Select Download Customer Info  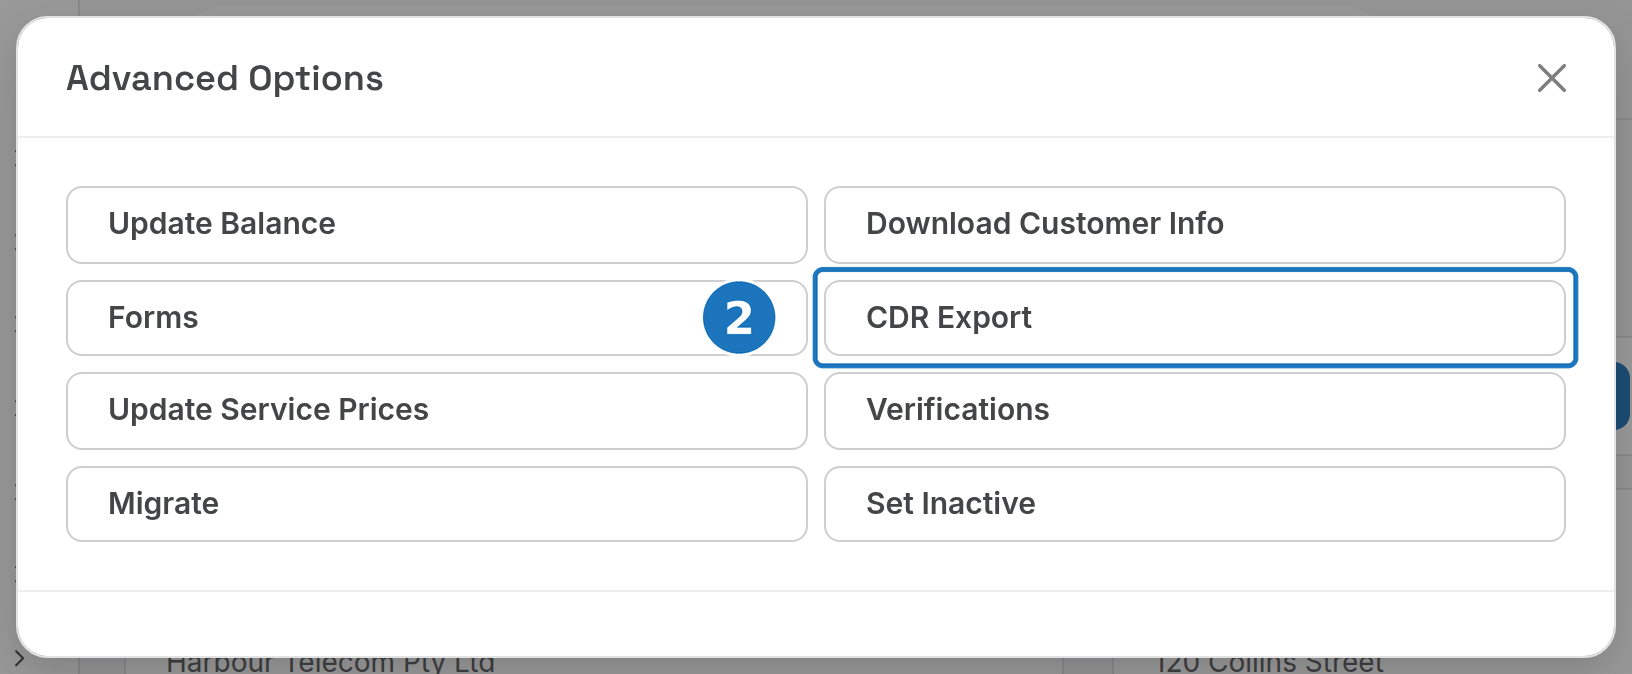(1195, 225)
